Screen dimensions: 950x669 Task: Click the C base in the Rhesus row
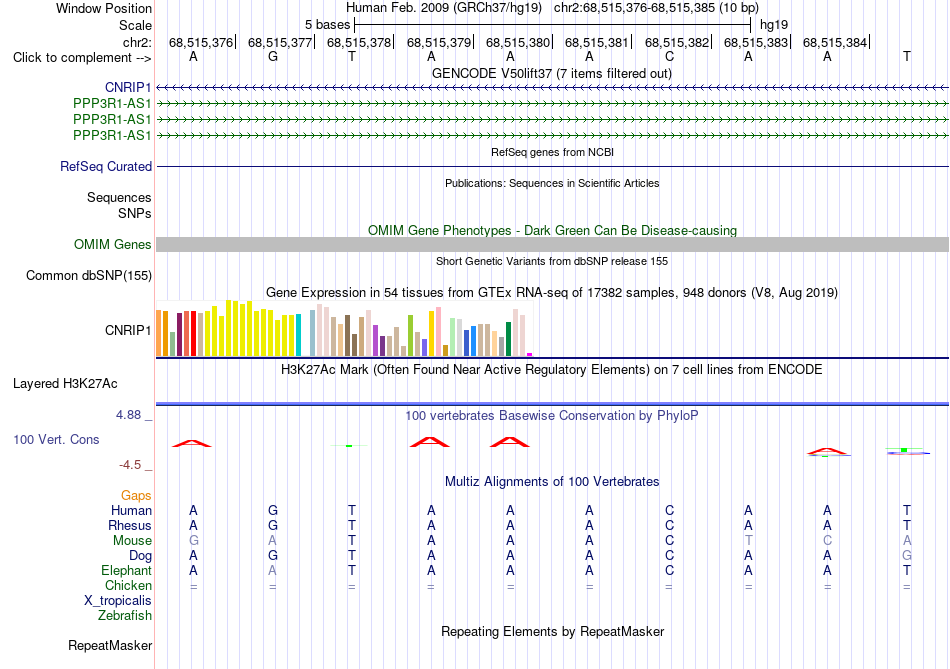(669, 525)
